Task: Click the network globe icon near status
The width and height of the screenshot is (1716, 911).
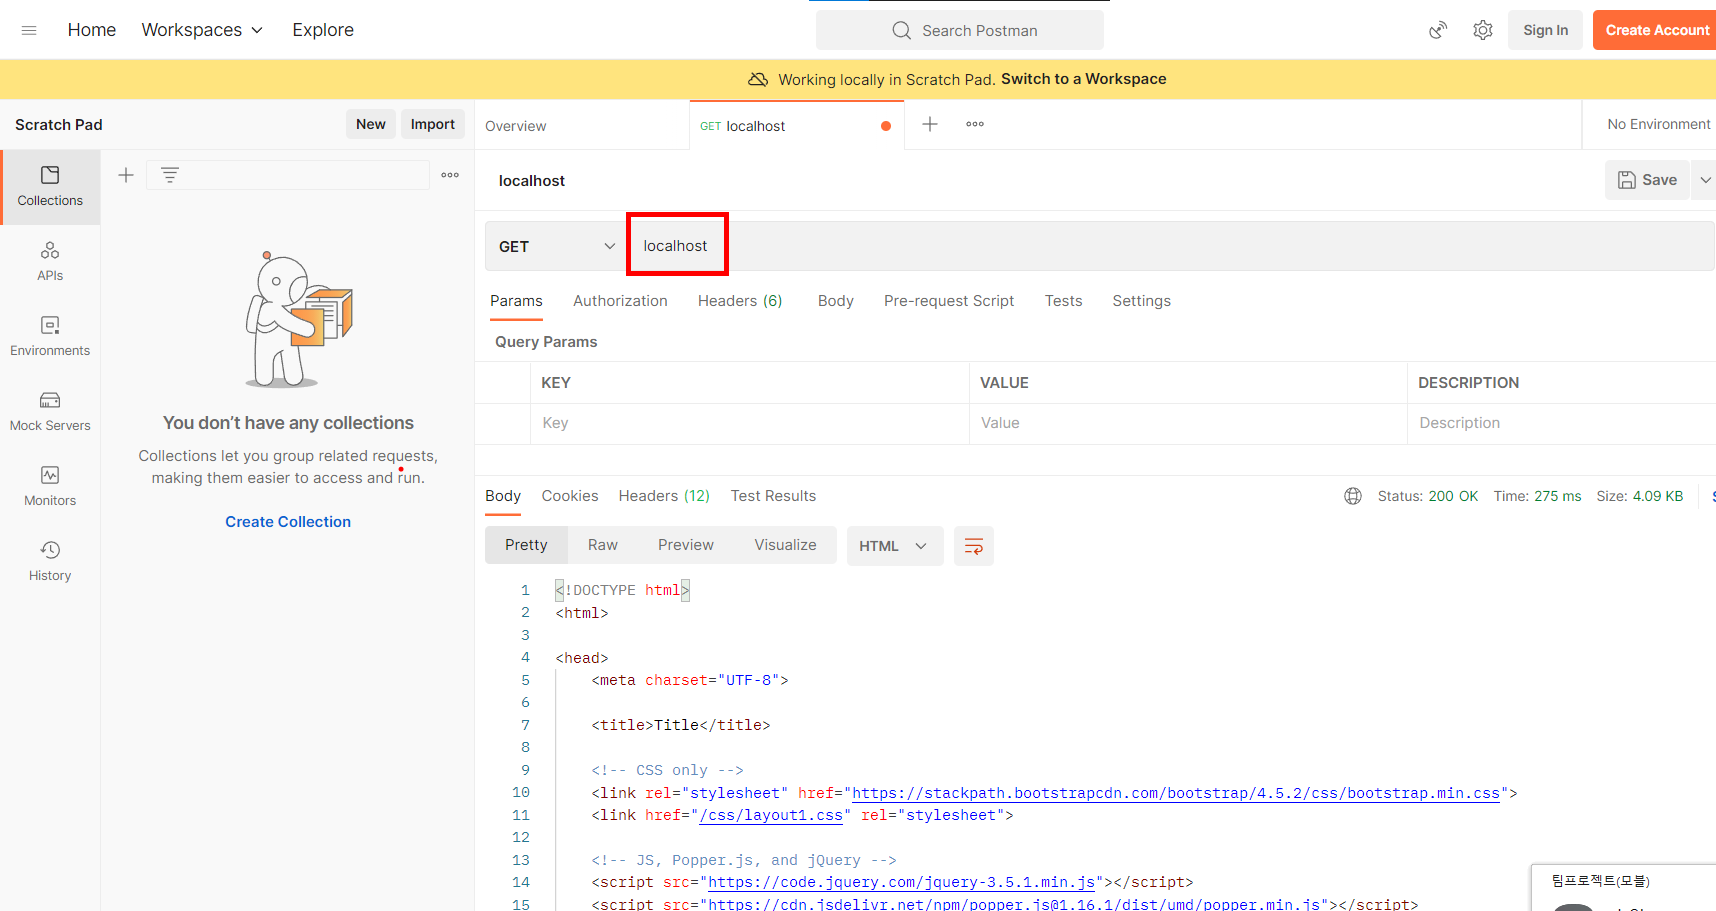Action: point(1353,496)
